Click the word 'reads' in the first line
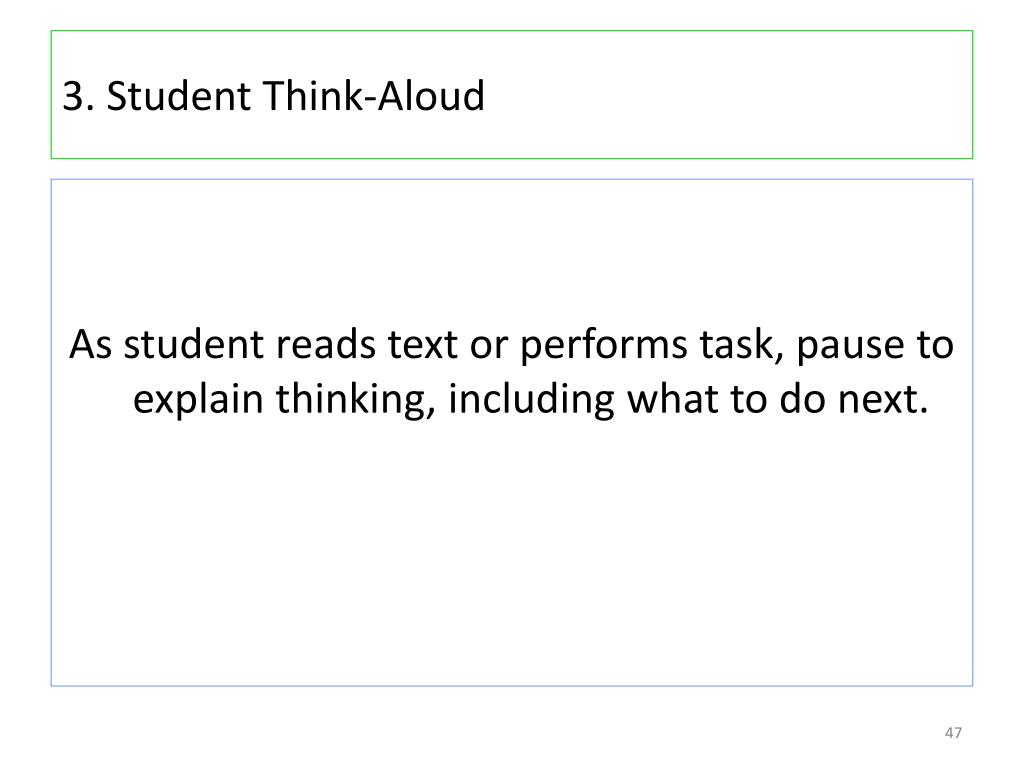This screenshot has width=1024, height=768. [325, 344]
